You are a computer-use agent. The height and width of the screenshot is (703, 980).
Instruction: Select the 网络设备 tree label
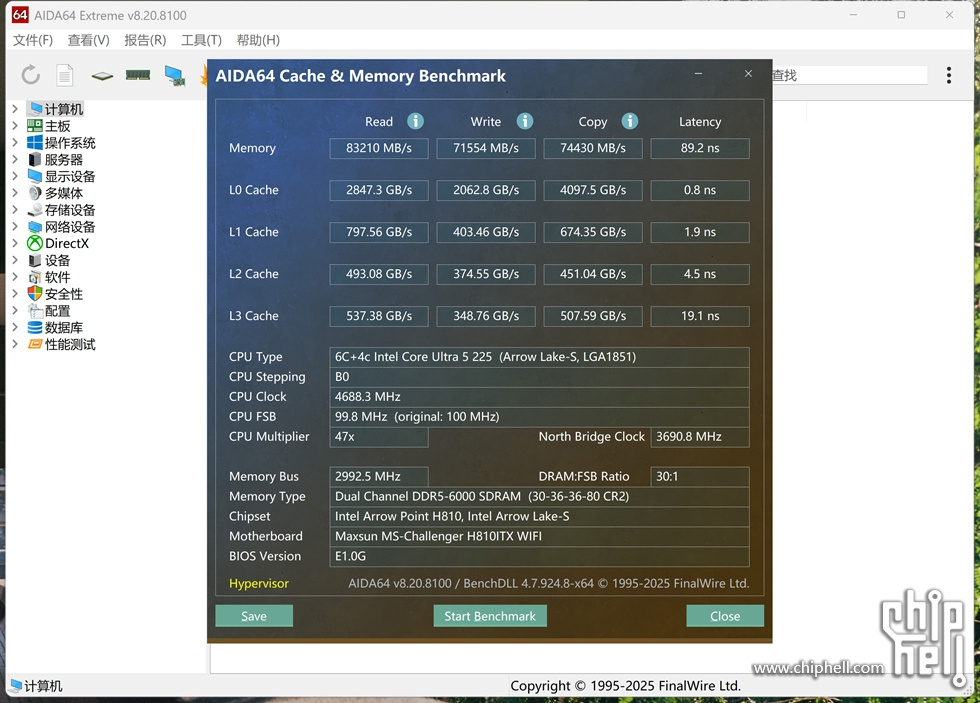coord(70,227)
